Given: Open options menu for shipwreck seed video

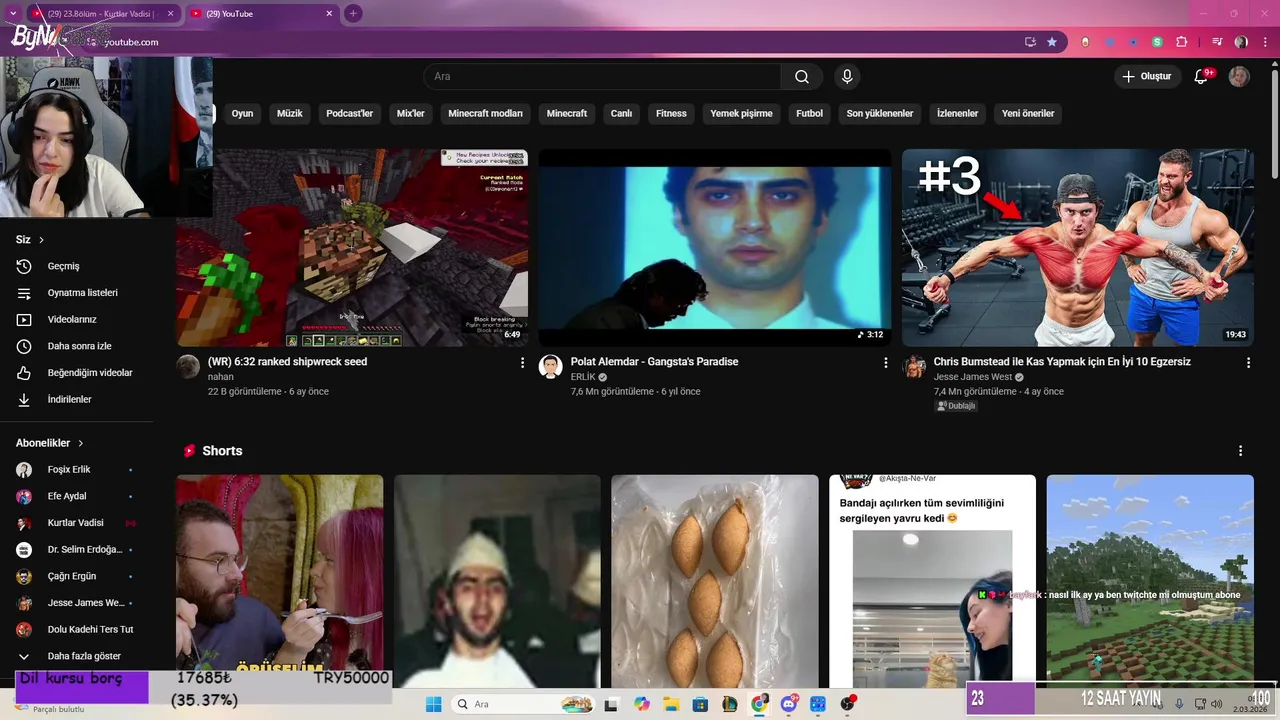Looking at the screenshot, I should click(522, 363).
